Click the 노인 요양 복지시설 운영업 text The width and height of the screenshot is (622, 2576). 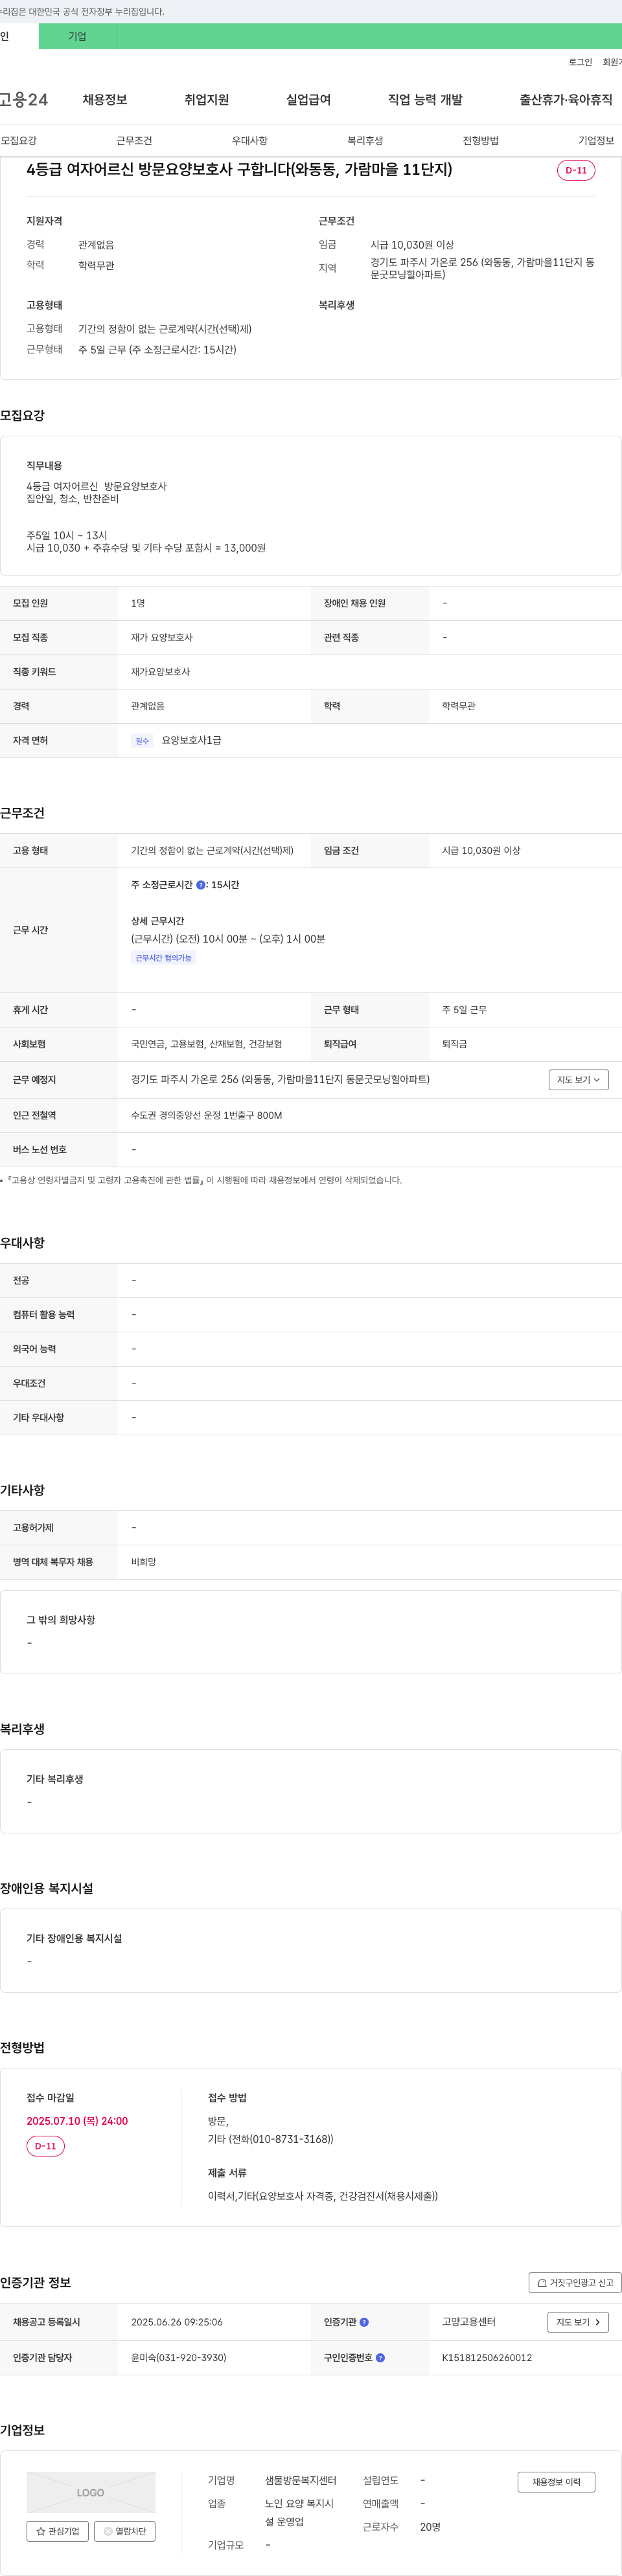pyautogui.click(x=300, y=2513)
